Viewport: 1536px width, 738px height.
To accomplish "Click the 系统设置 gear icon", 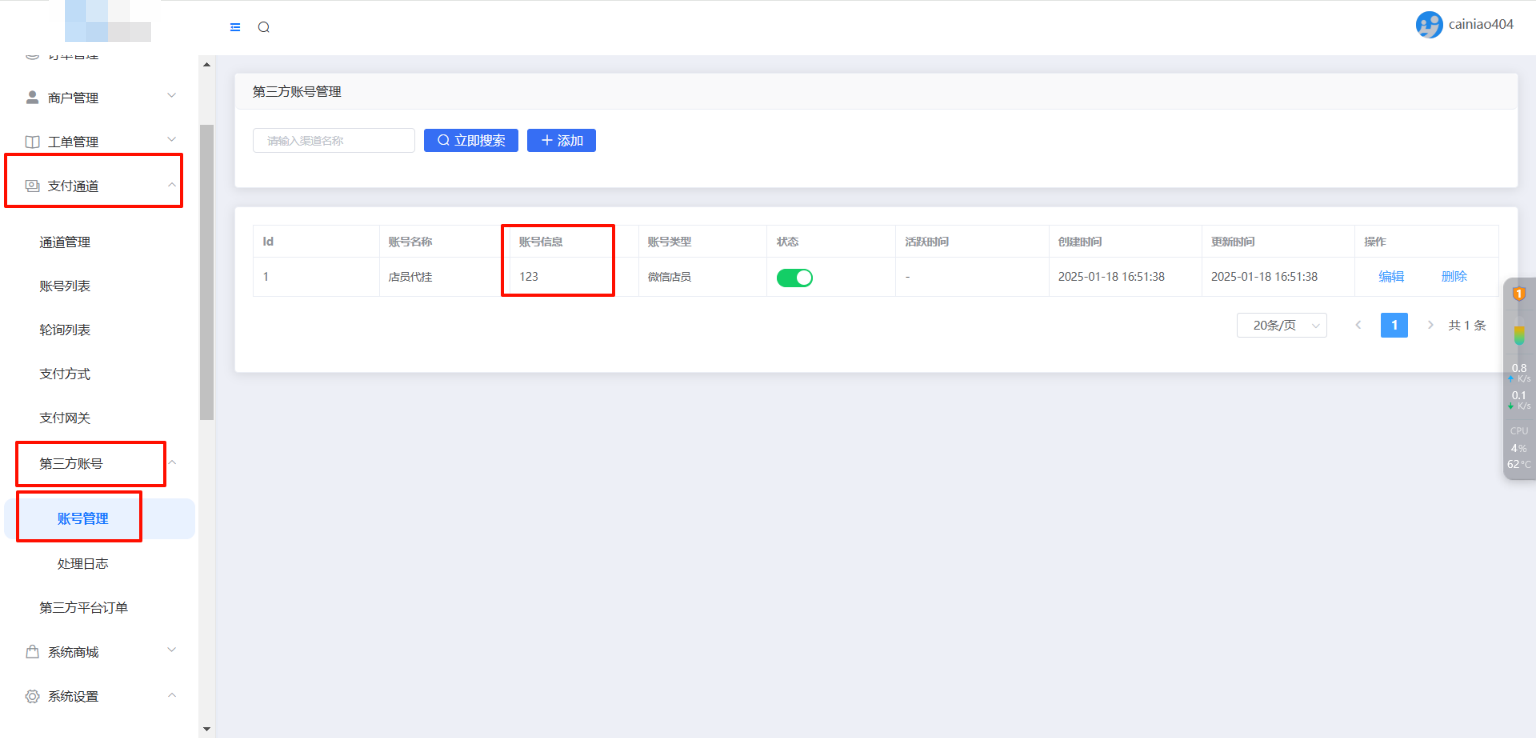I will pos(32,696).
